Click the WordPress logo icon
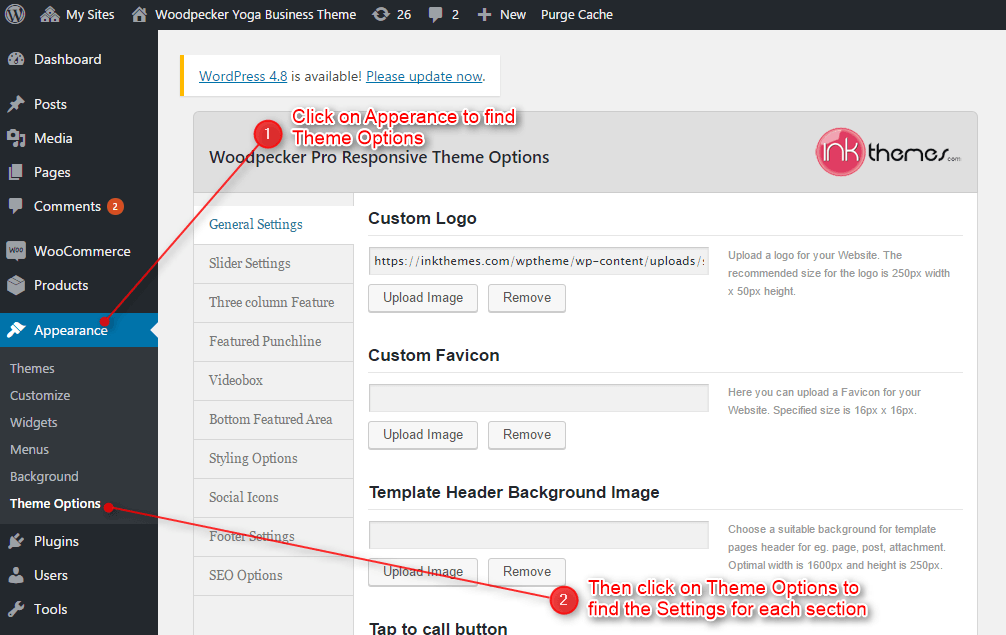This screenshot has height=635, width=1006. (15, 14)
